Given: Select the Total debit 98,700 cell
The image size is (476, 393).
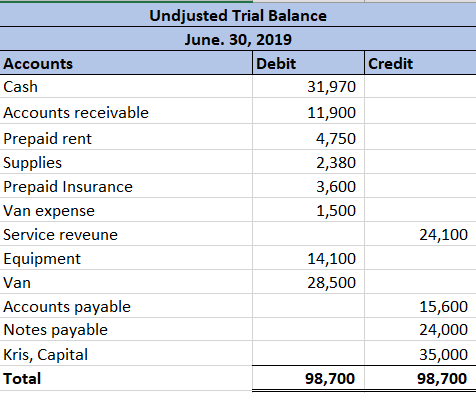Looking at the screenshot, I should point(308,378).
